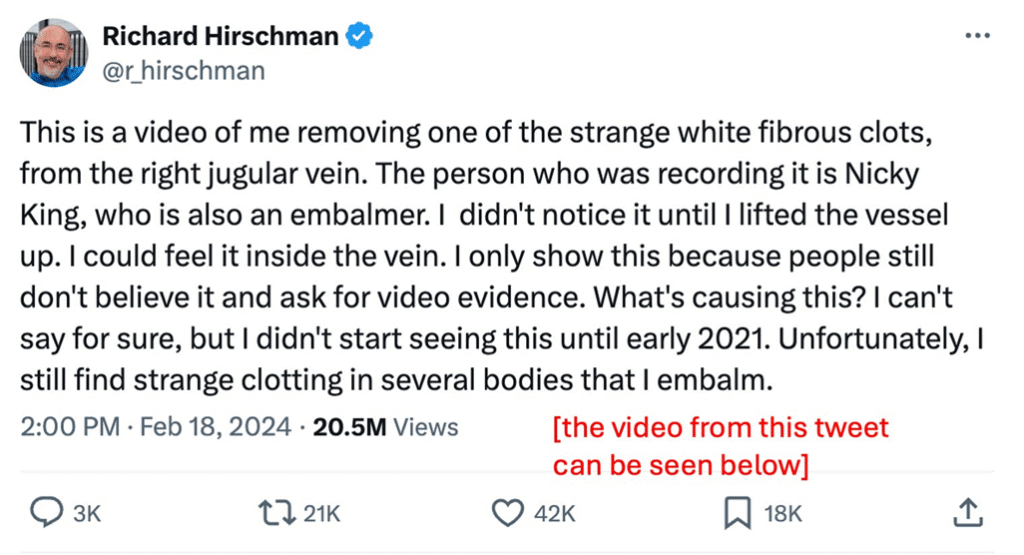Bookmark the tweet with the bookmark icon
Image resolution: width=1024 pixels, height=555 pixels.
click(x=737, y=513)
